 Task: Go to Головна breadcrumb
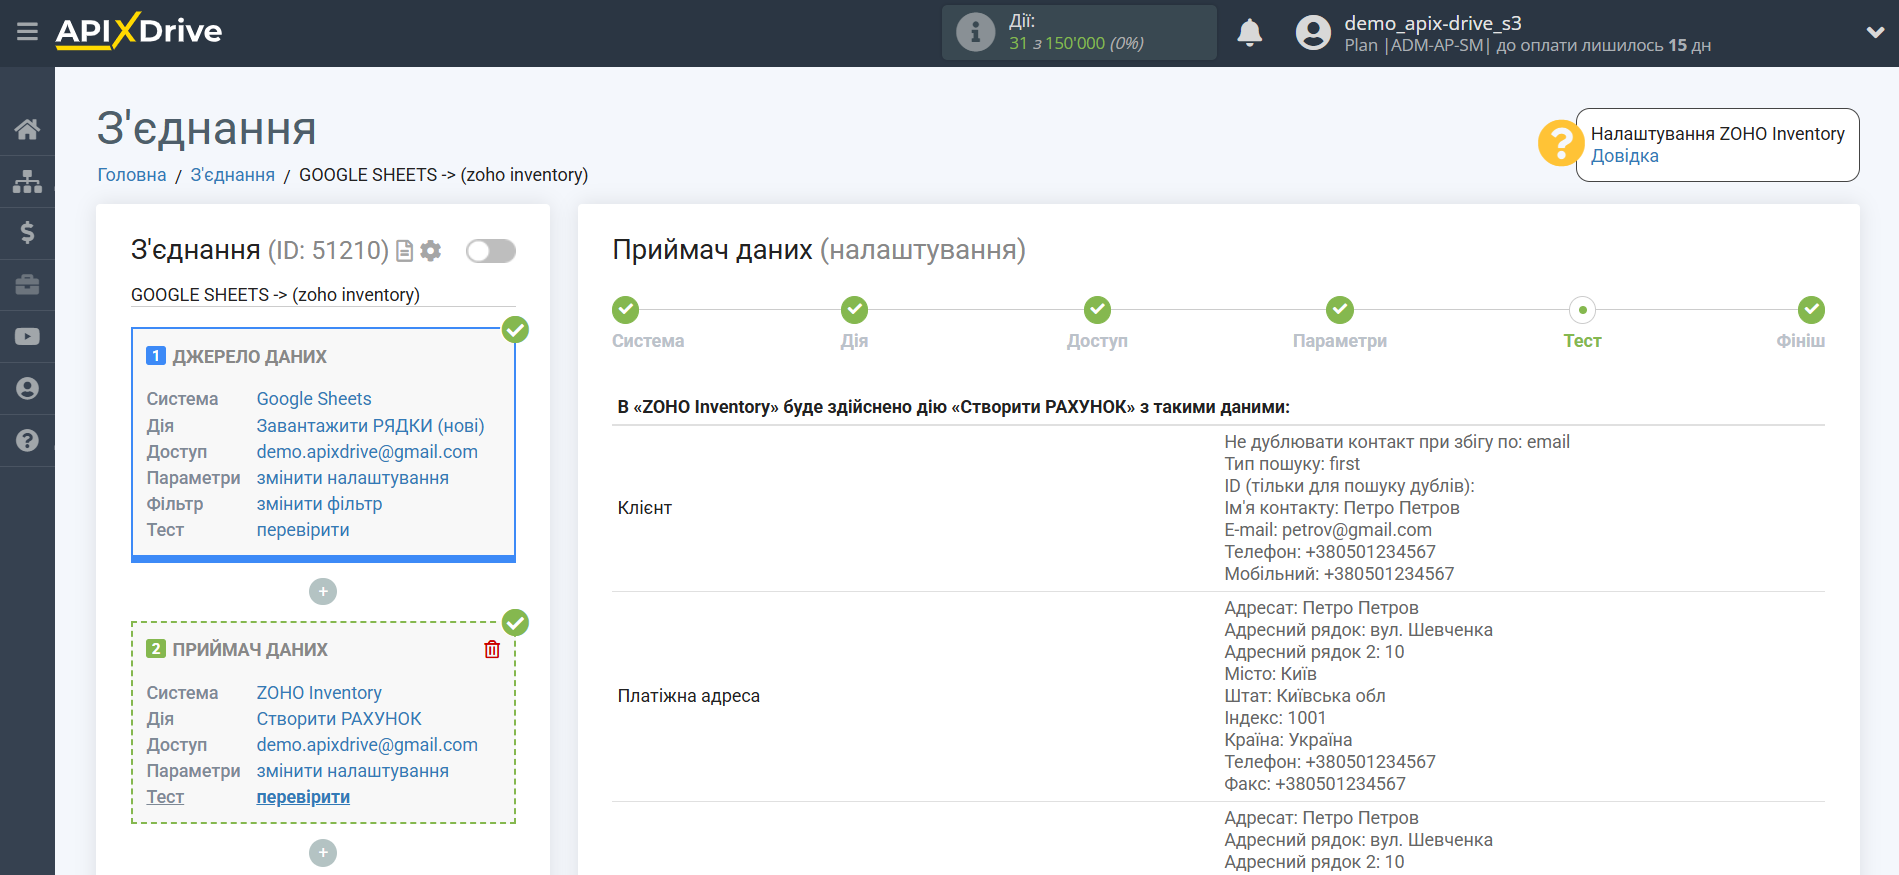pos(131,175)
